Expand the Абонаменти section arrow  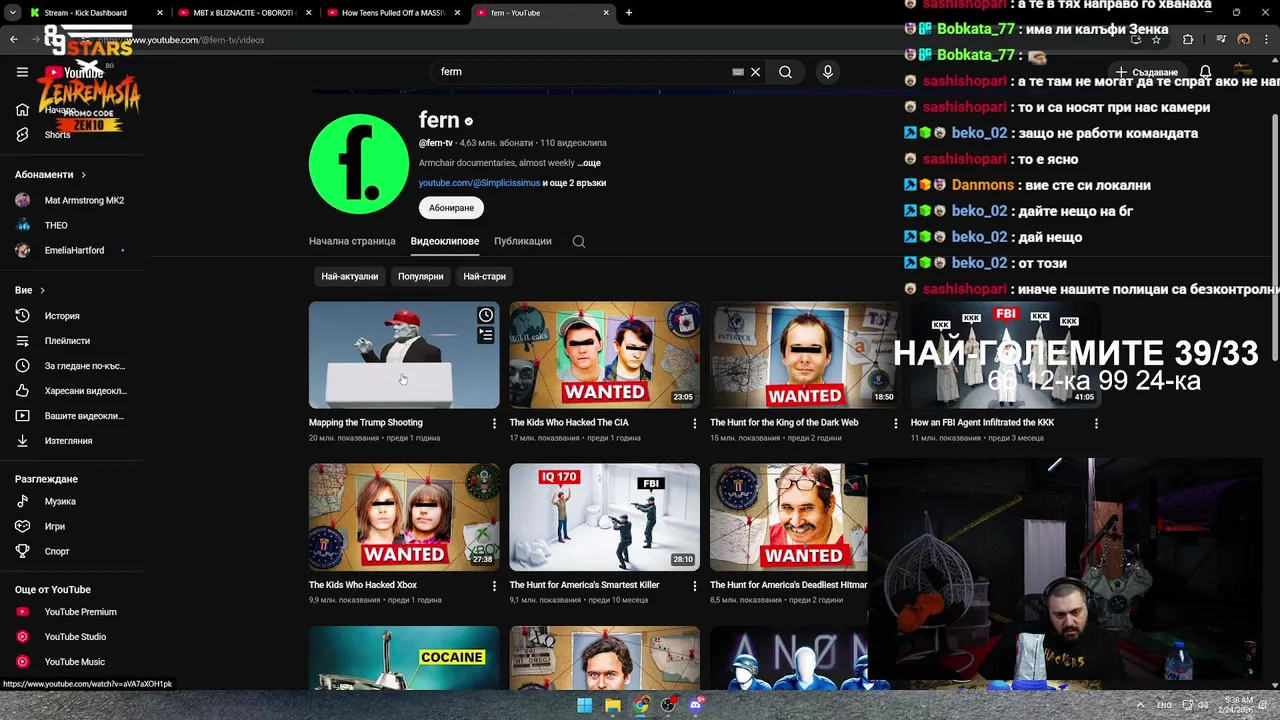click(x=83, y=175)
